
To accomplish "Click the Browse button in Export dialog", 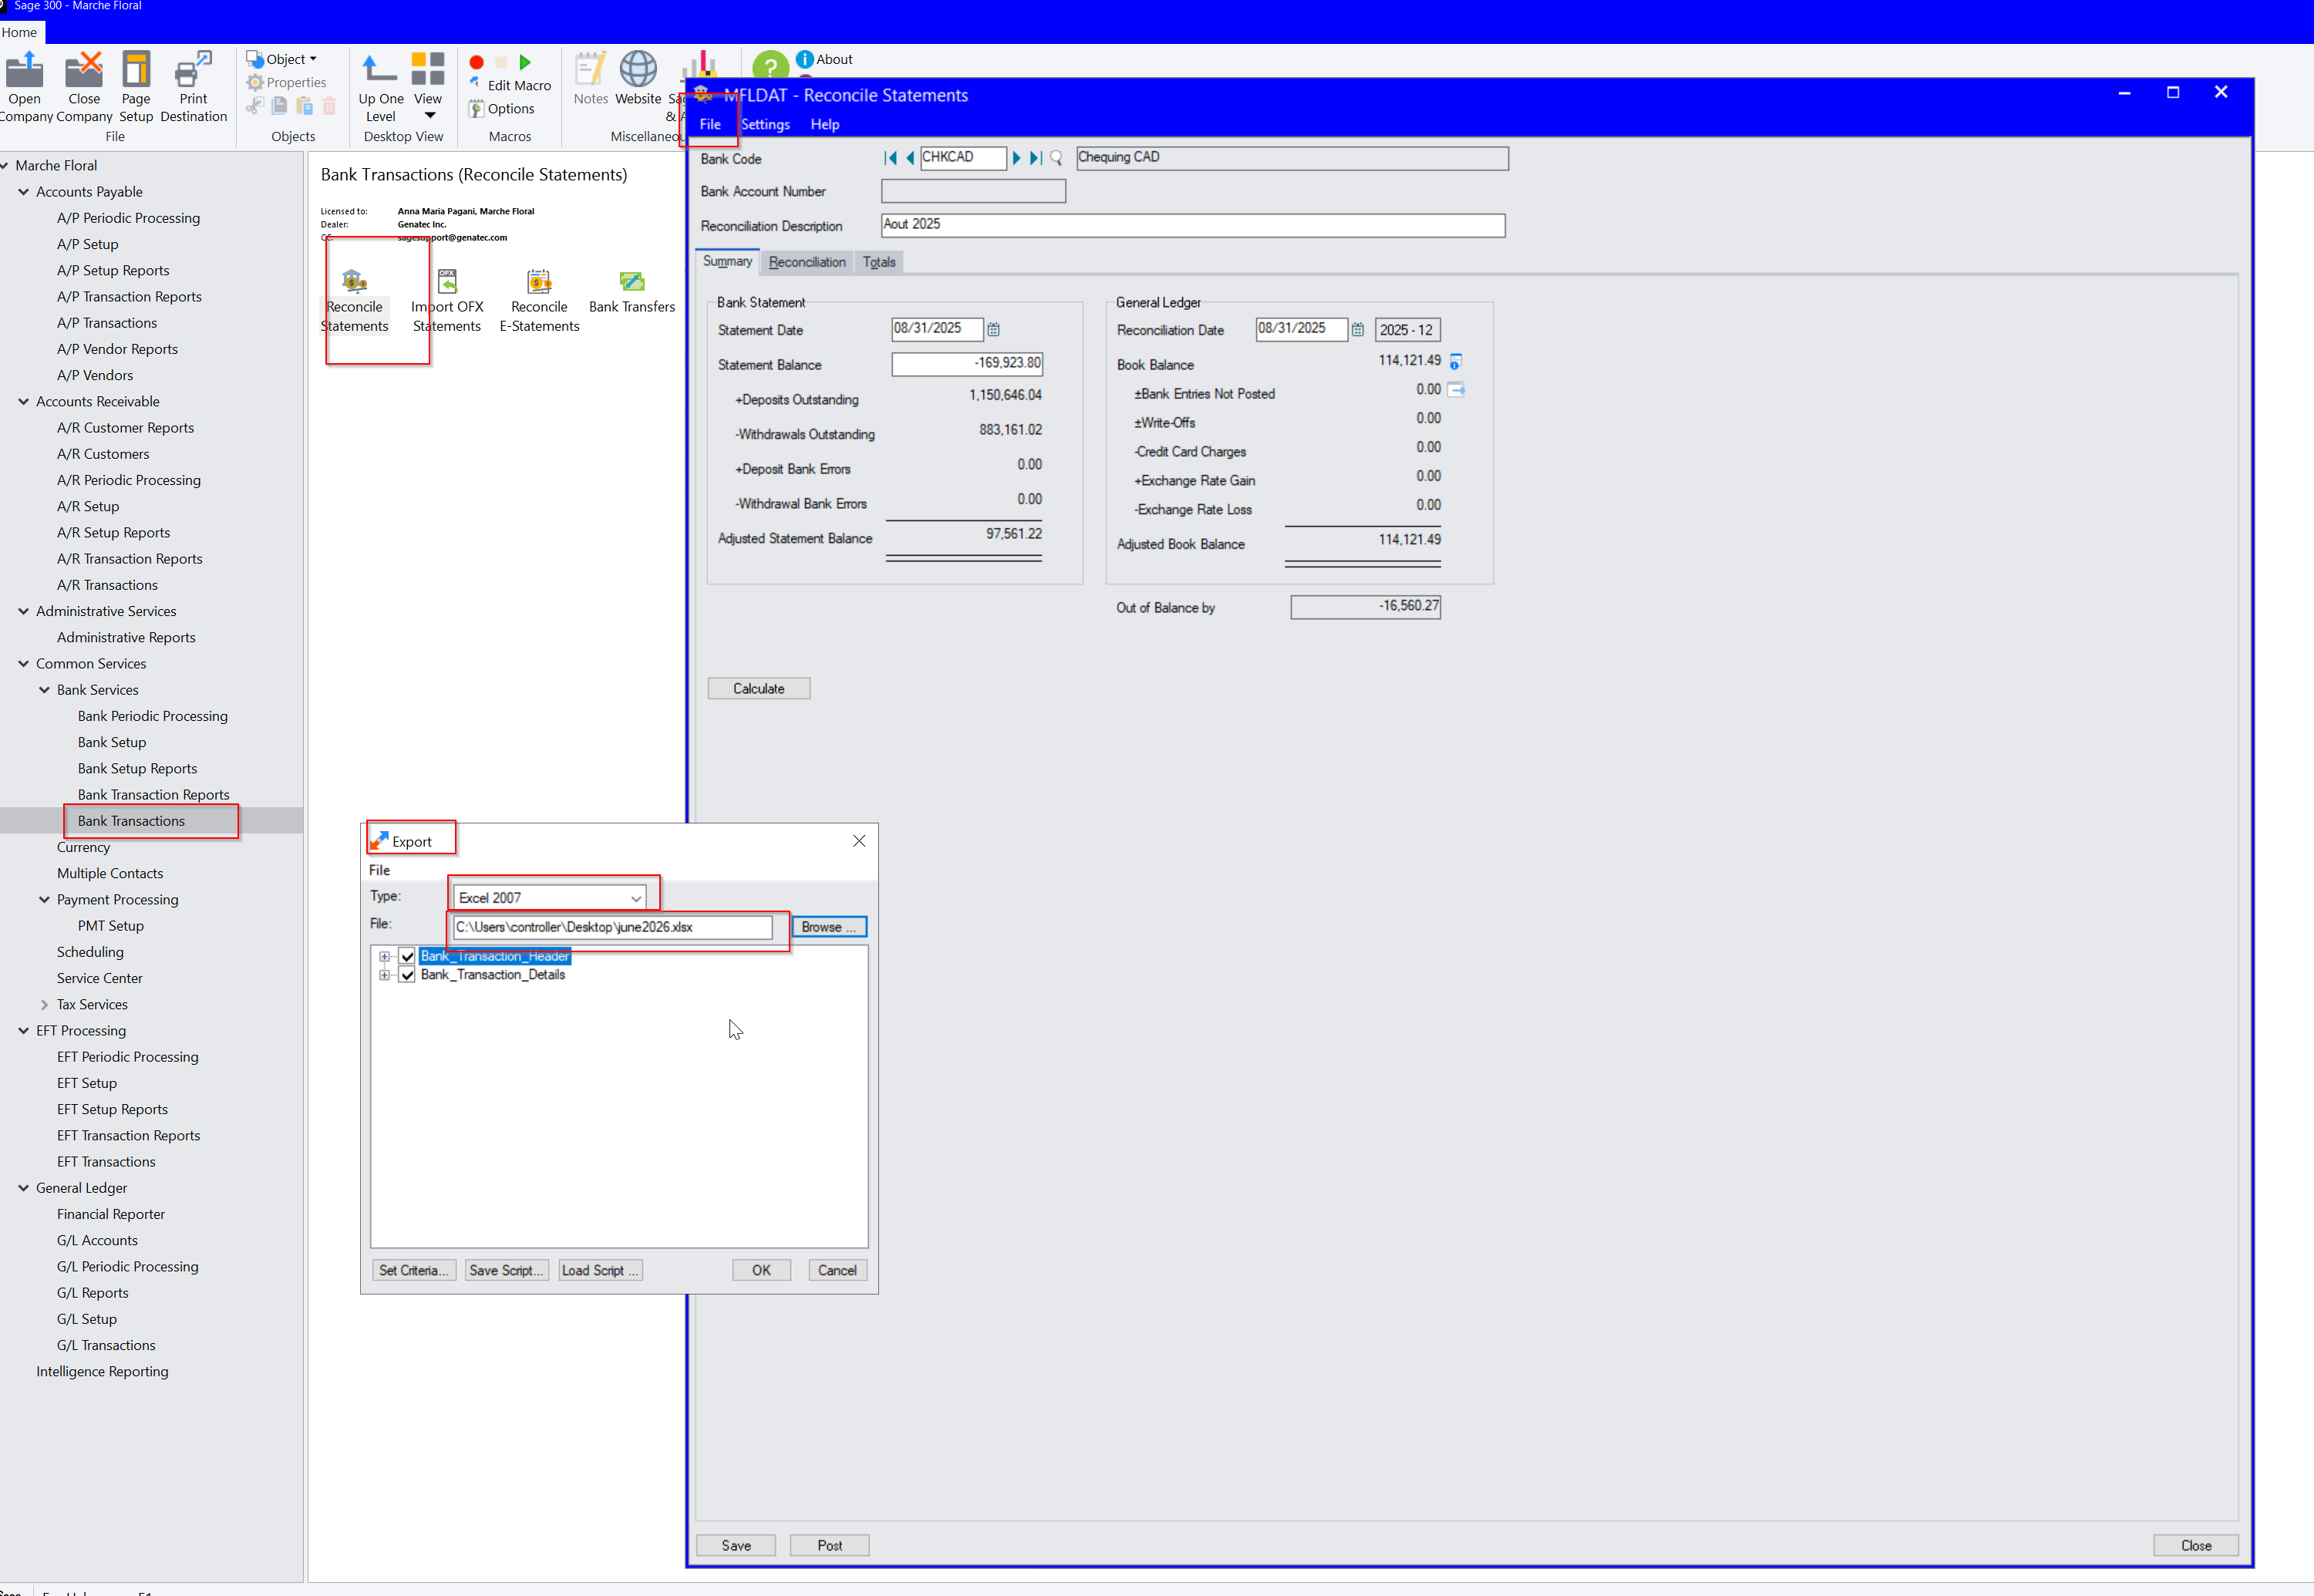I will tap(829, 927).
